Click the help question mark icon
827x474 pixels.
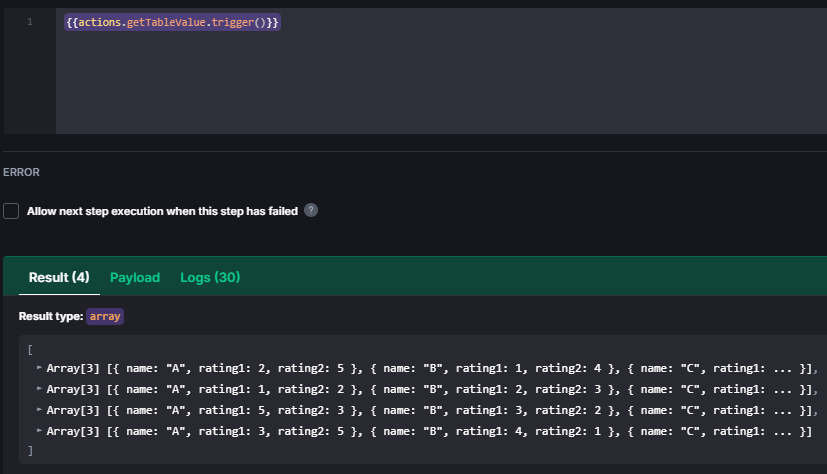[311, 211]
